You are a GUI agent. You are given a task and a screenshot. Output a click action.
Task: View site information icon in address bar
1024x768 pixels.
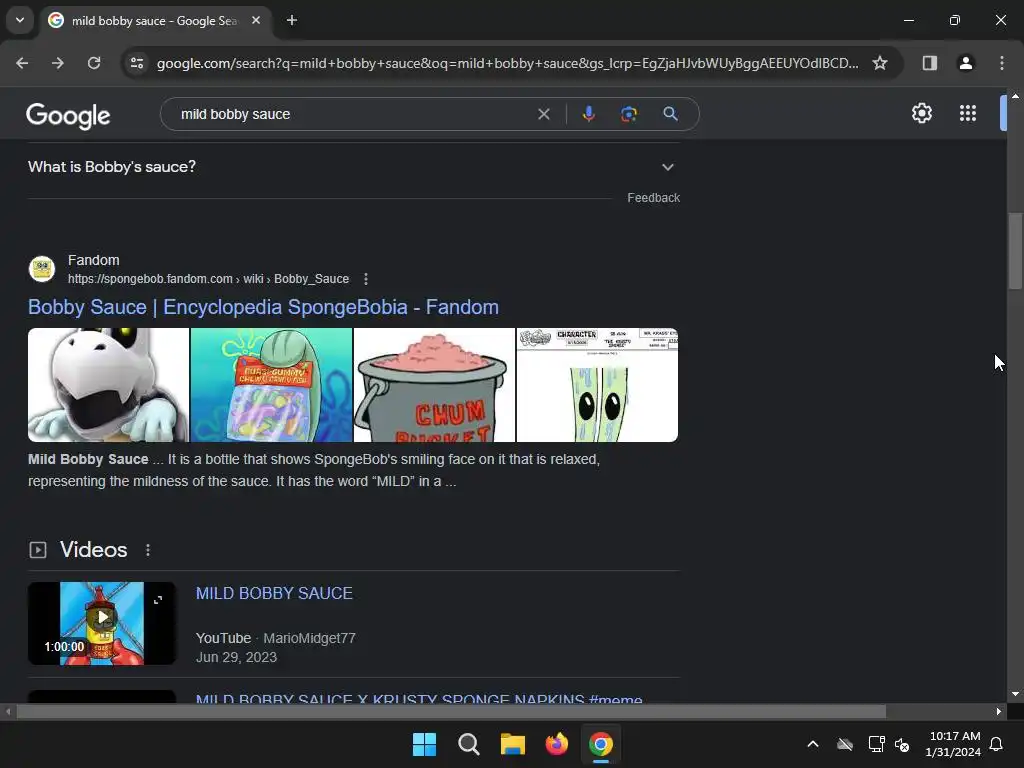point(137,63)
